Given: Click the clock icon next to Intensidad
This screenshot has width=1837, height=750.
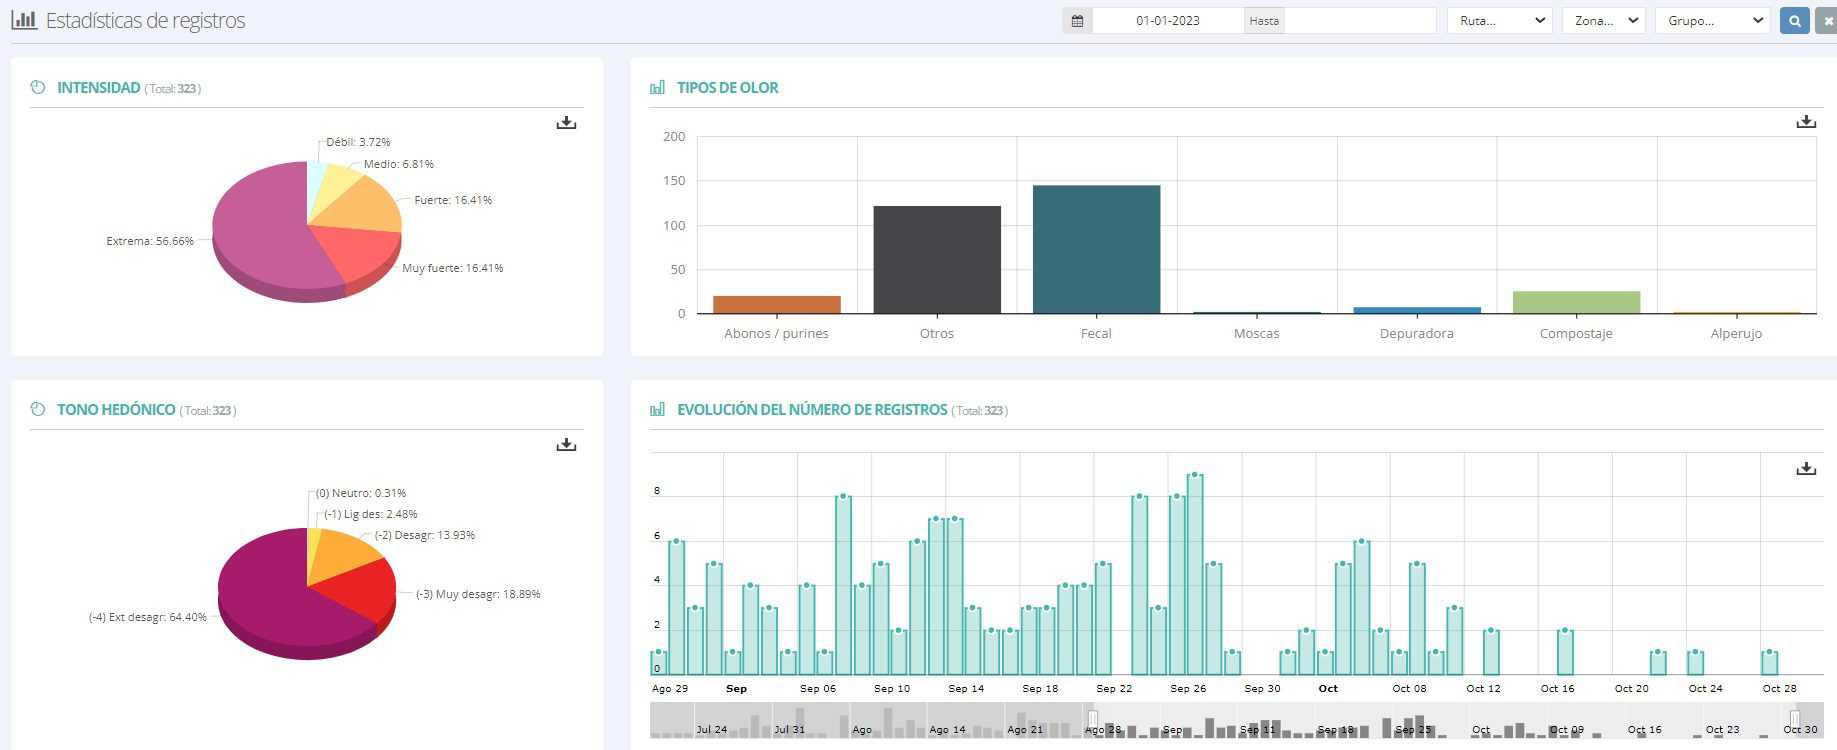Looking at the screenshot, I should point(38,88).
